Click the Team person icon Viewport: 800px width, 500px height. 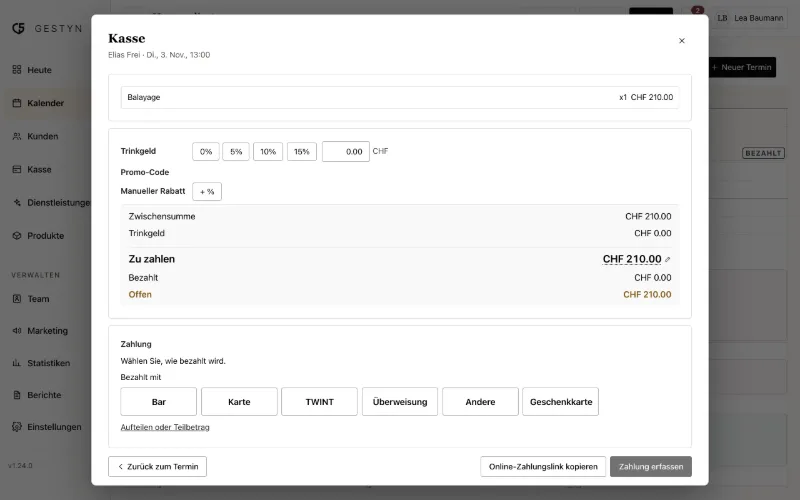coord(17,299)
